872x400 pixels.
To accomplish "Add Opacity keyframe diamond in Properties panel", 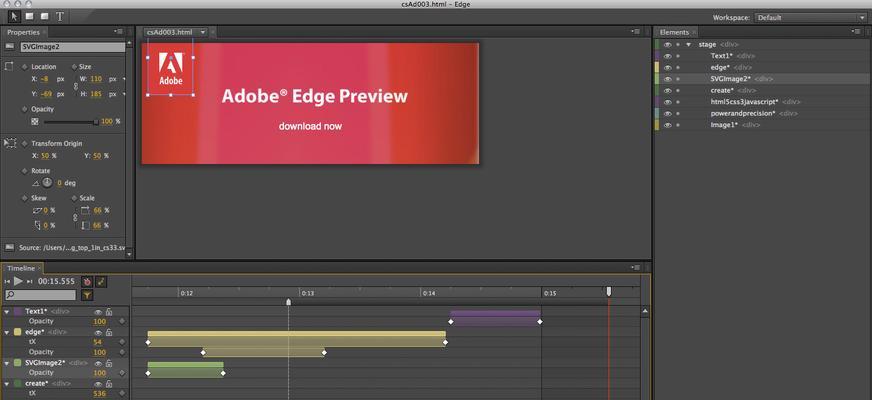I will click(24, 109).
